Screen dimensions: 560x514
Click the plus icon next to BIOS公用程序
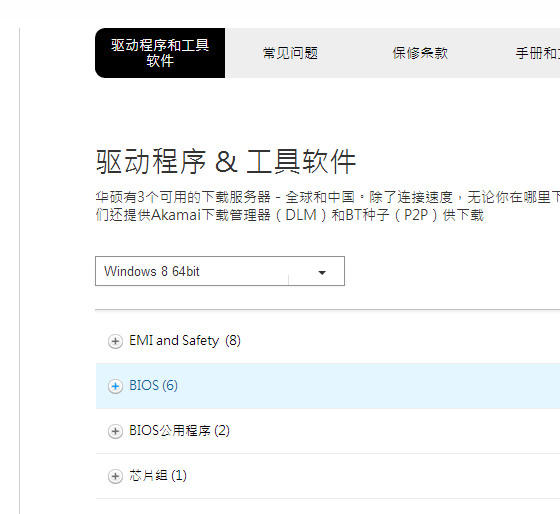(115, 431)
